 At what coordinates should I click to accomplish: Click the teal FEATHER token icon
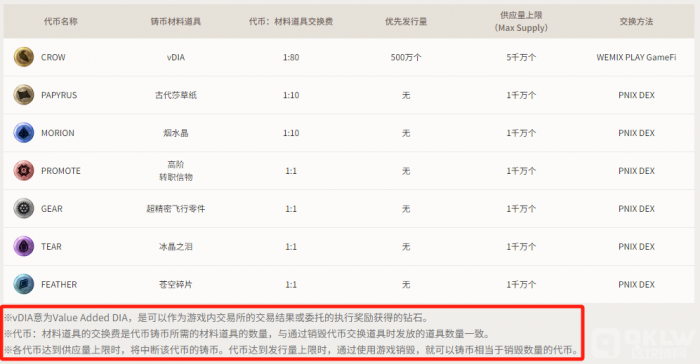(x=24, y=285)
